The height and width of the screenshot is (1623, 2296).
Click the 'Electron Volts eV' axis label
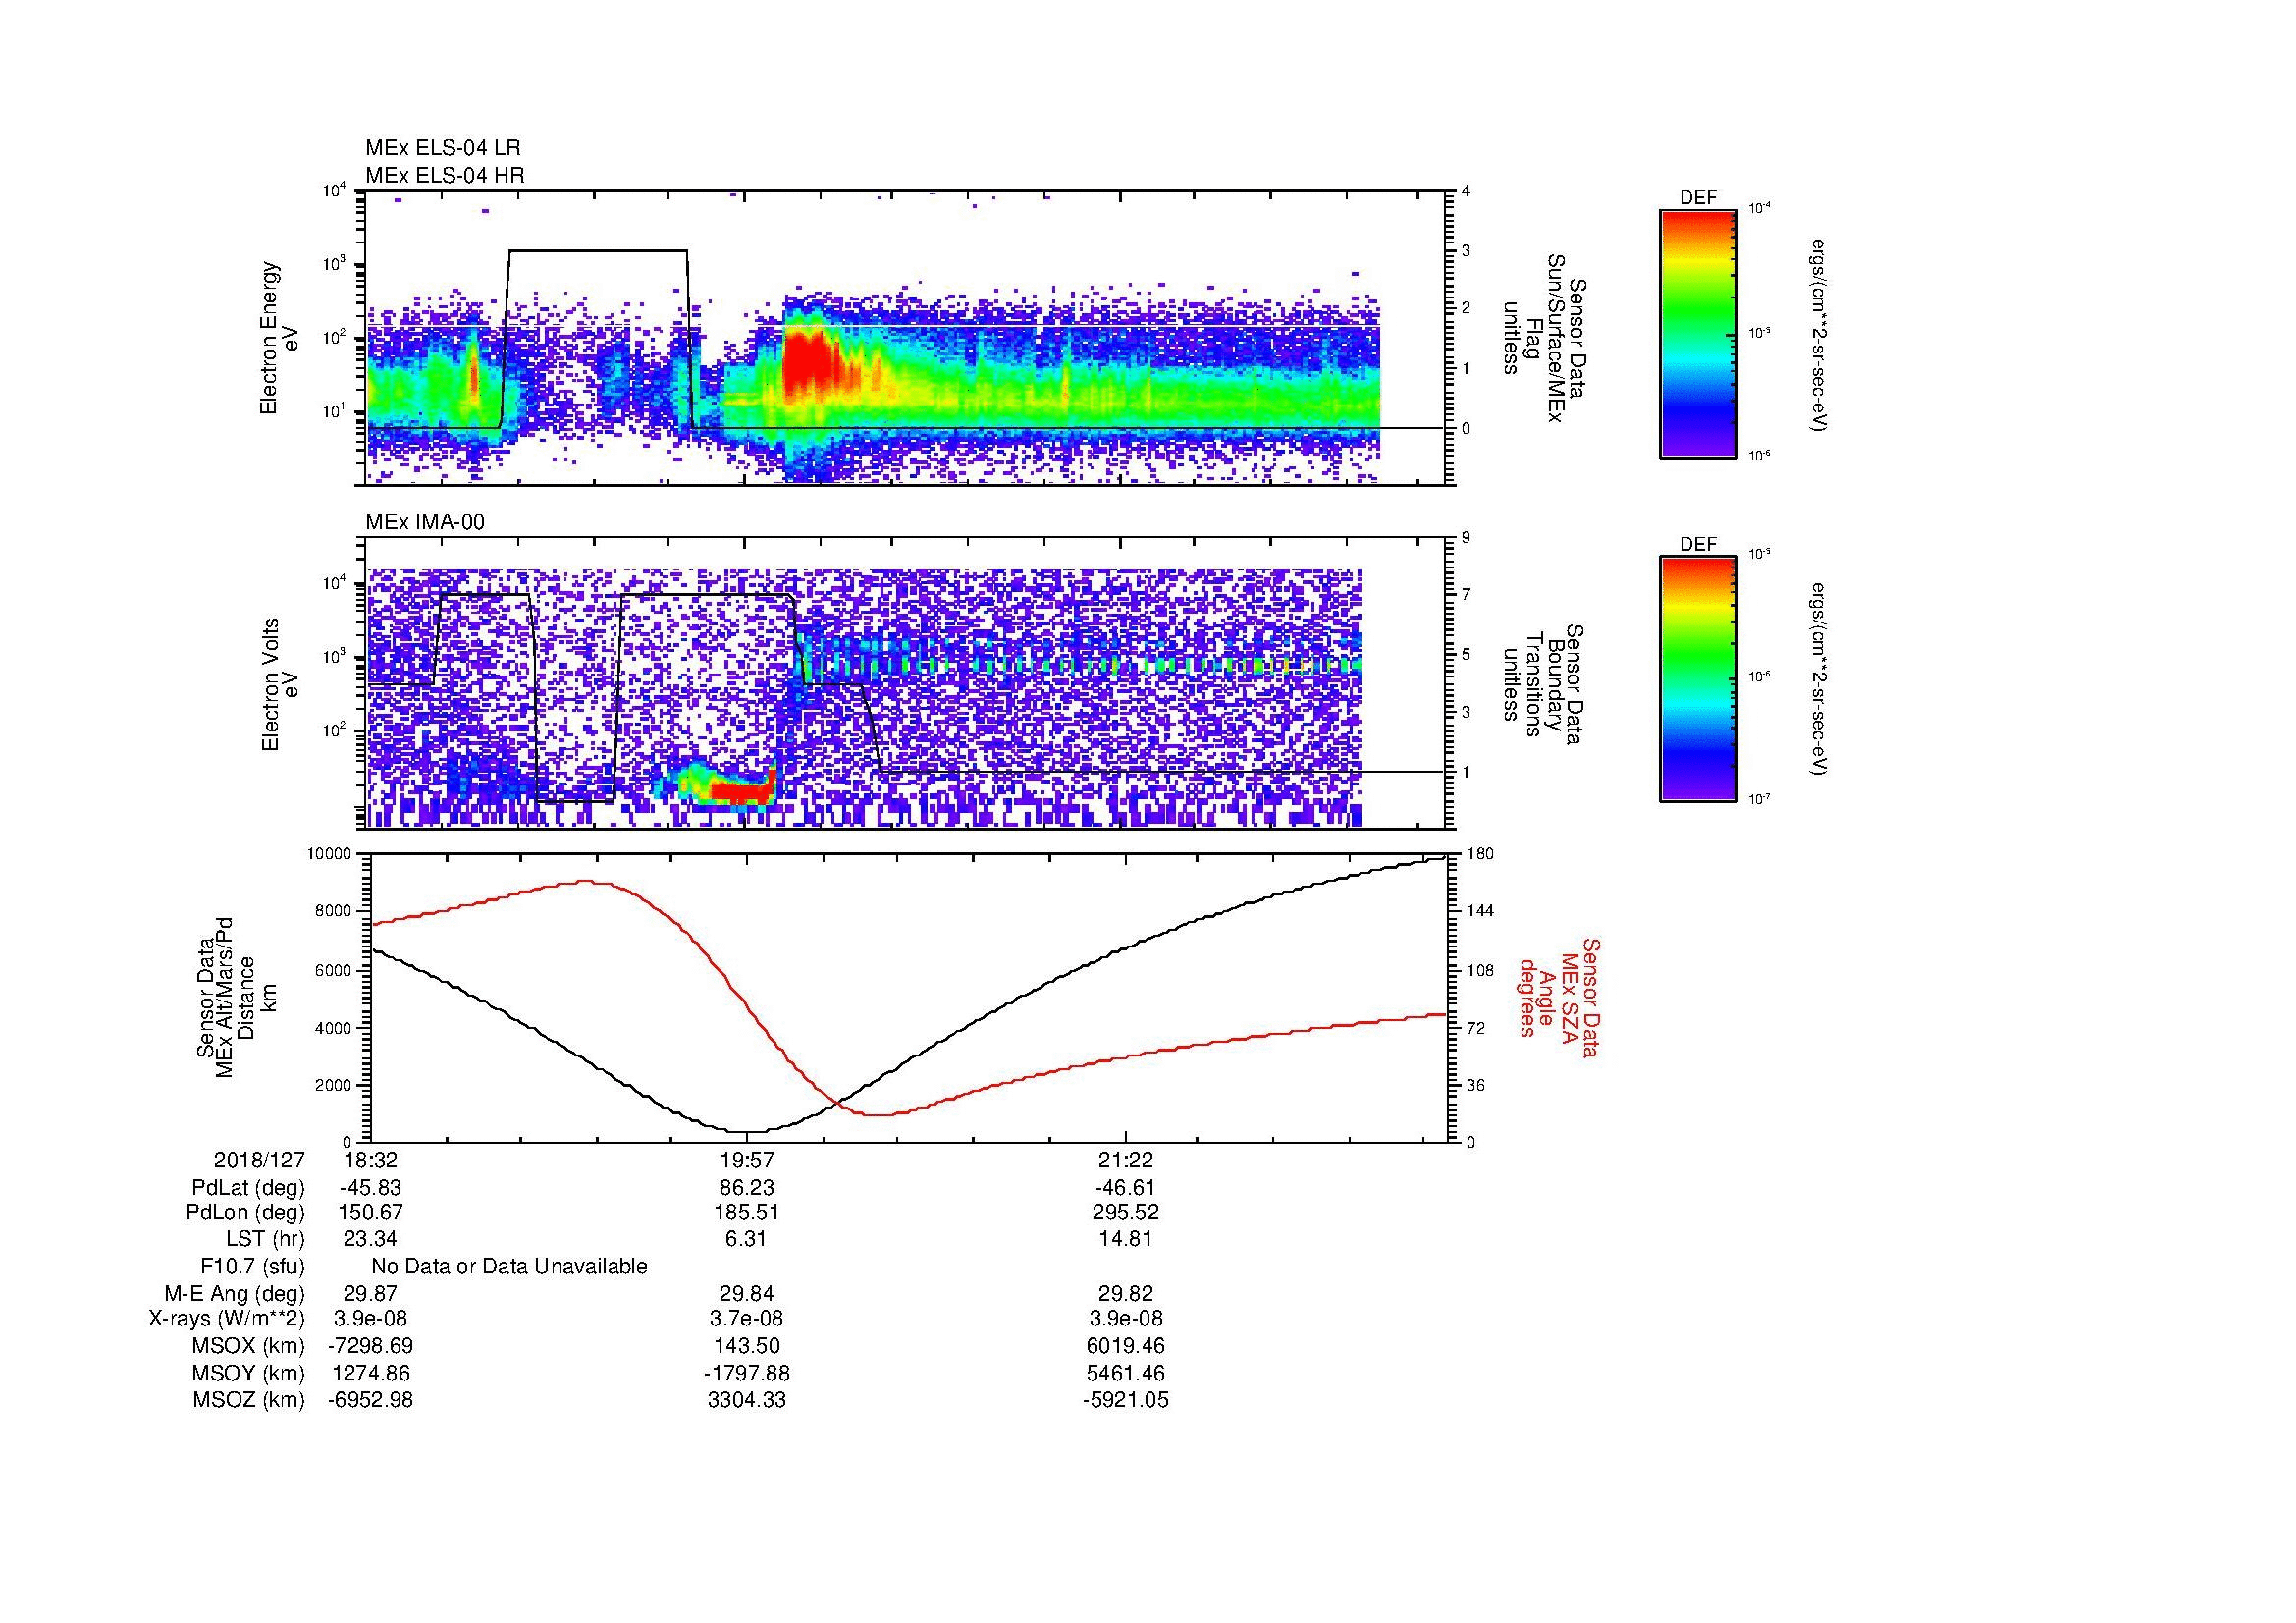coord(279,685)
